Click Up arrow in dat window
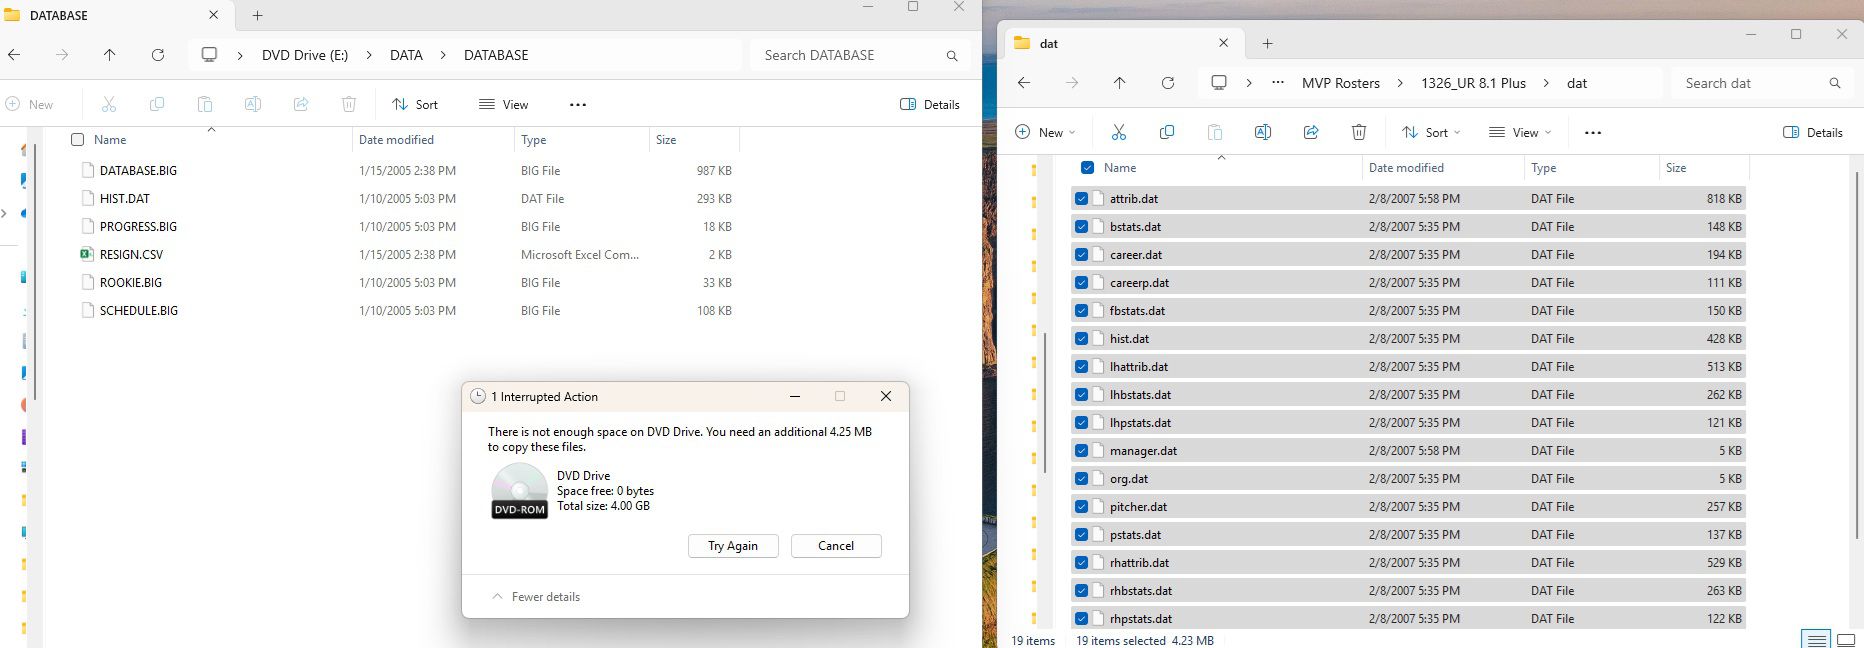1864x648 pixels. pos(1120,83)
